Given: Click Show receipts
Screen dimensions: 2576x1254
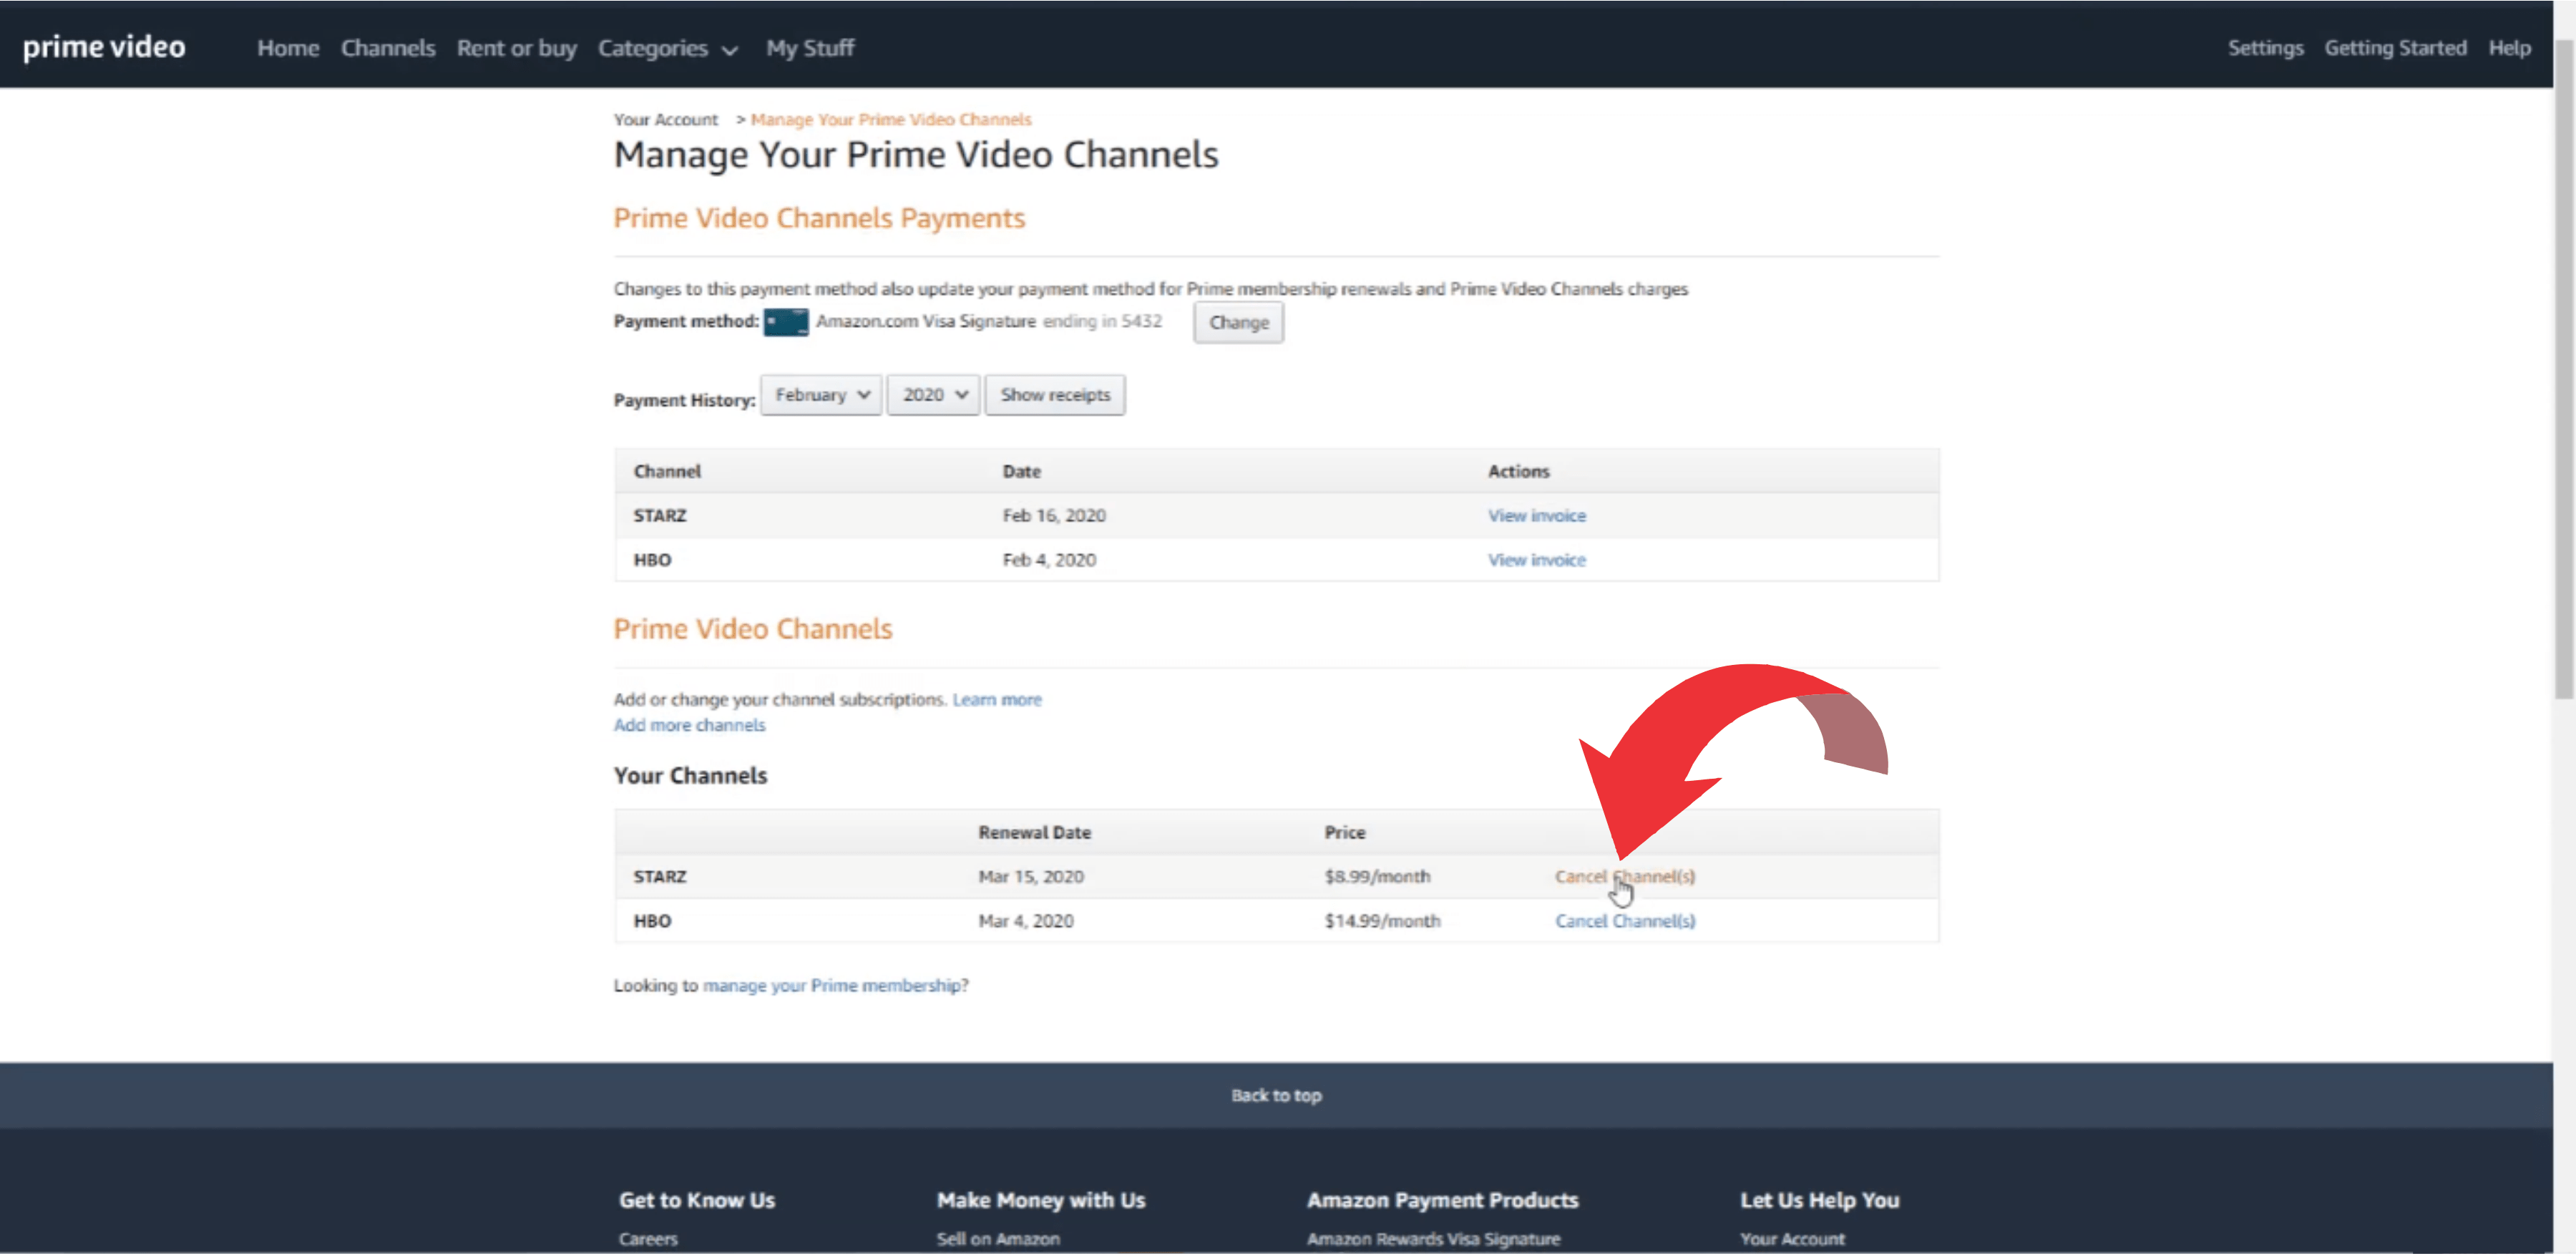Looking at the screenshot, I should pyautogui.click(x=1054, y=394).
